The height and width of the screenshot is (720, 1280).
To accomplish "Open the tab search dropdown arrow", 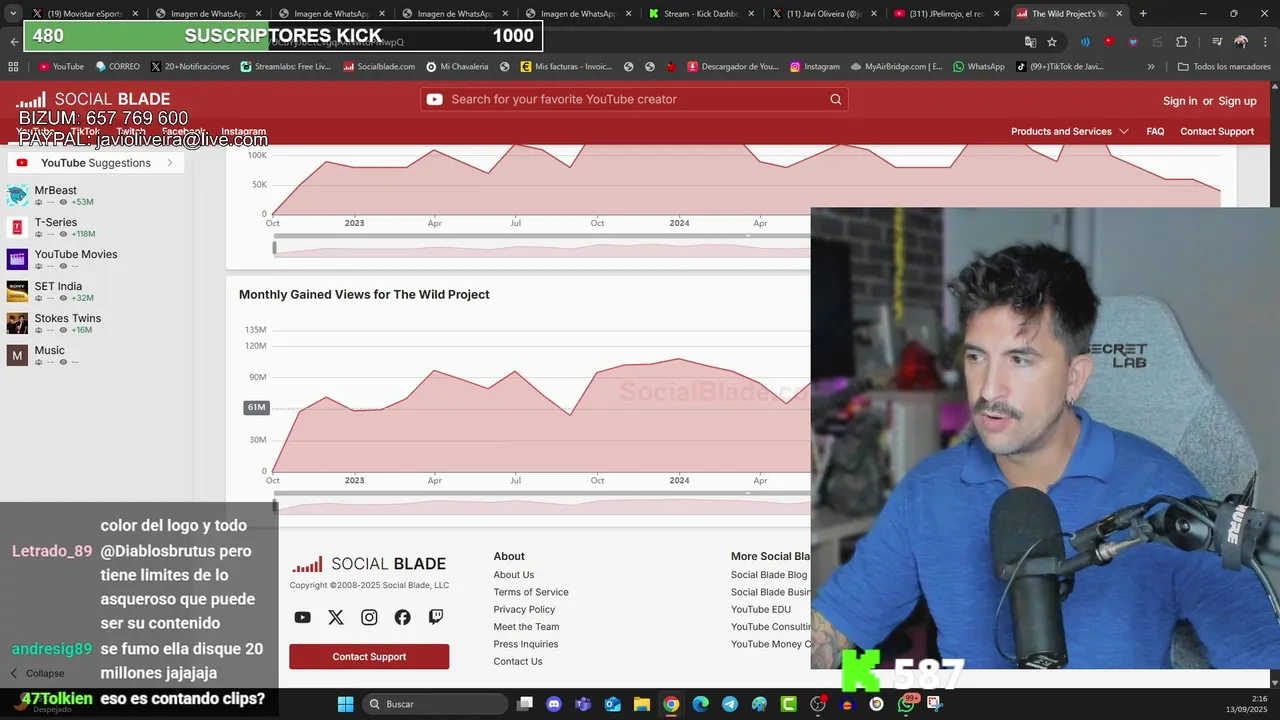I will point(13,14).
